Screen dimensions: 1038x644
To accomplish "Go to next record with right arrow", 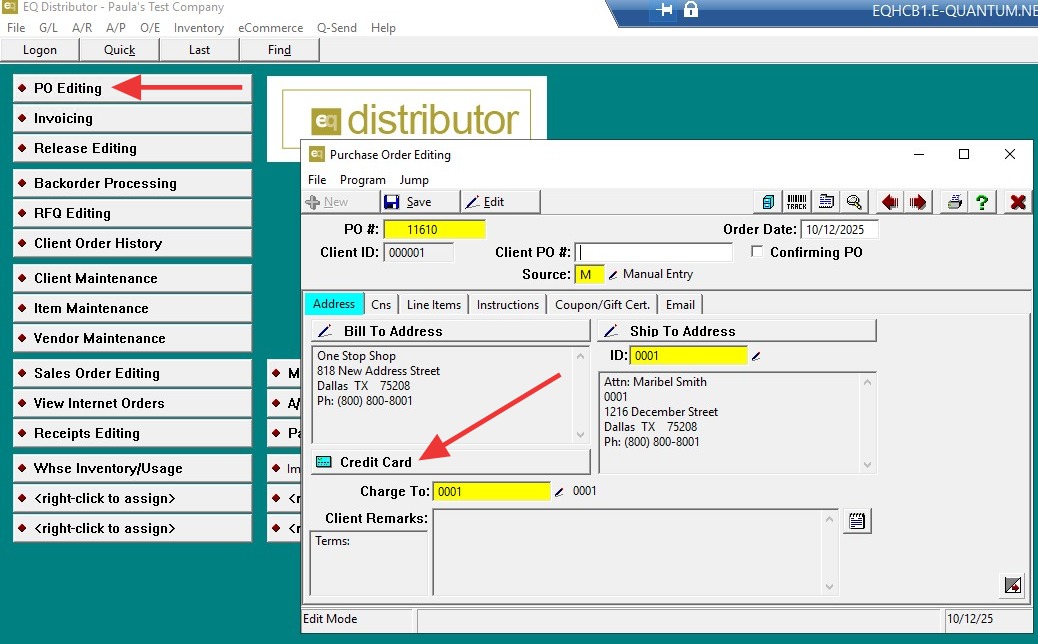I will click(x=918, y=202).
